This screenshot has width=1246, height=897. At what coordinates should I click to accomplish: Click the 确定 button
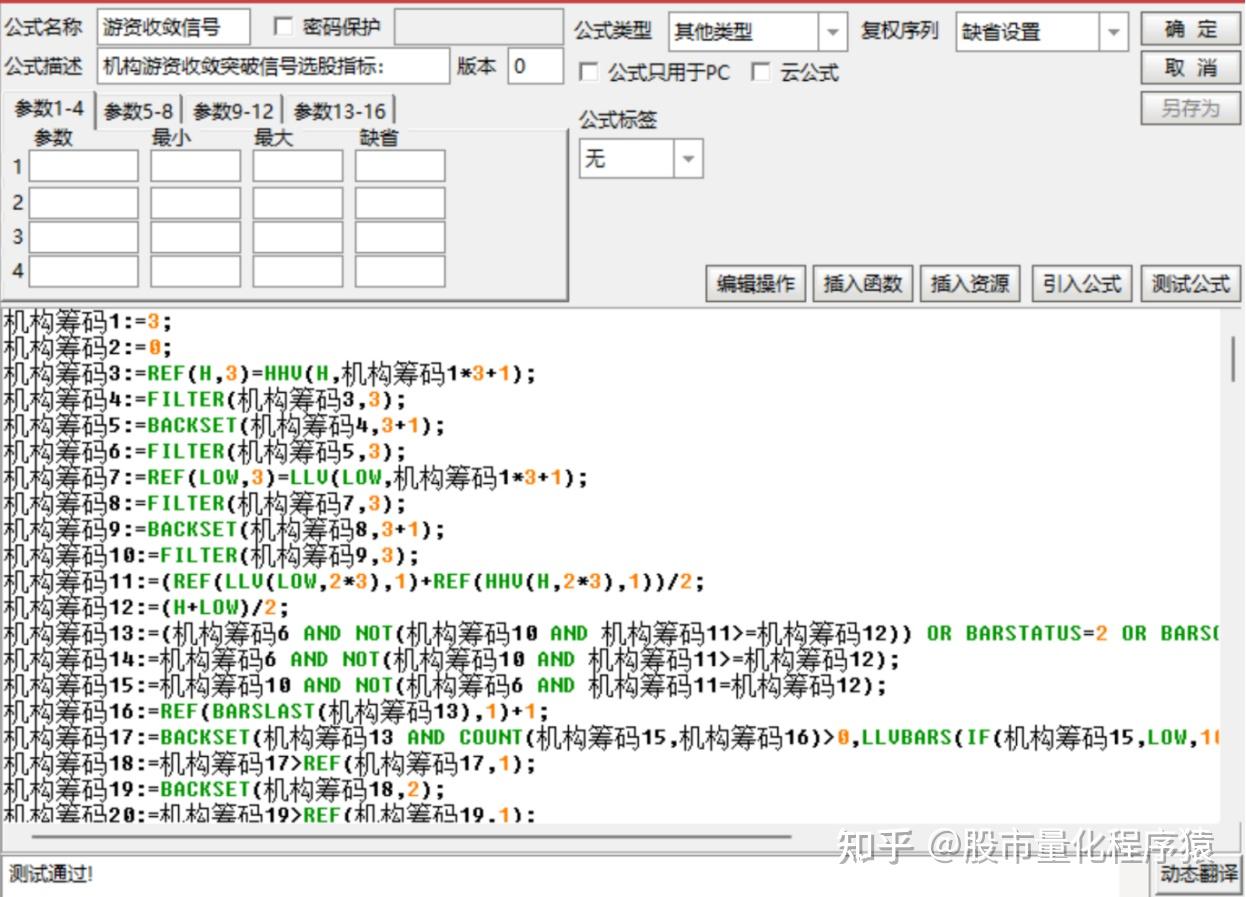1190,29
